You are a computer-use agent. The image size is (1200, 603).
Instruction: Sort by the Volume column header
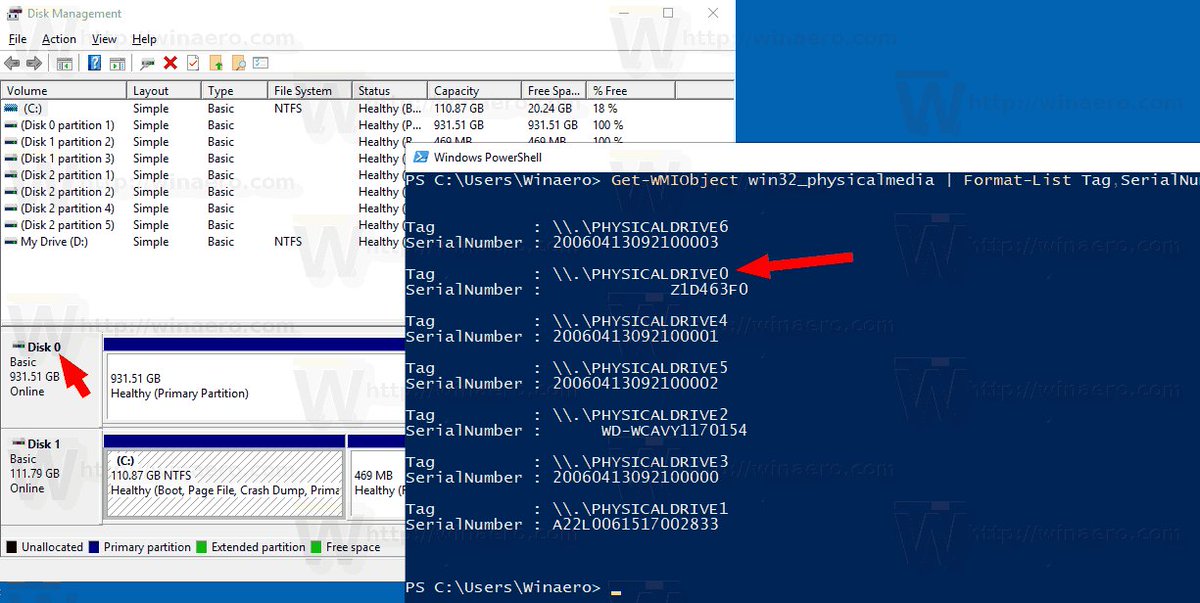click(64, 90)
